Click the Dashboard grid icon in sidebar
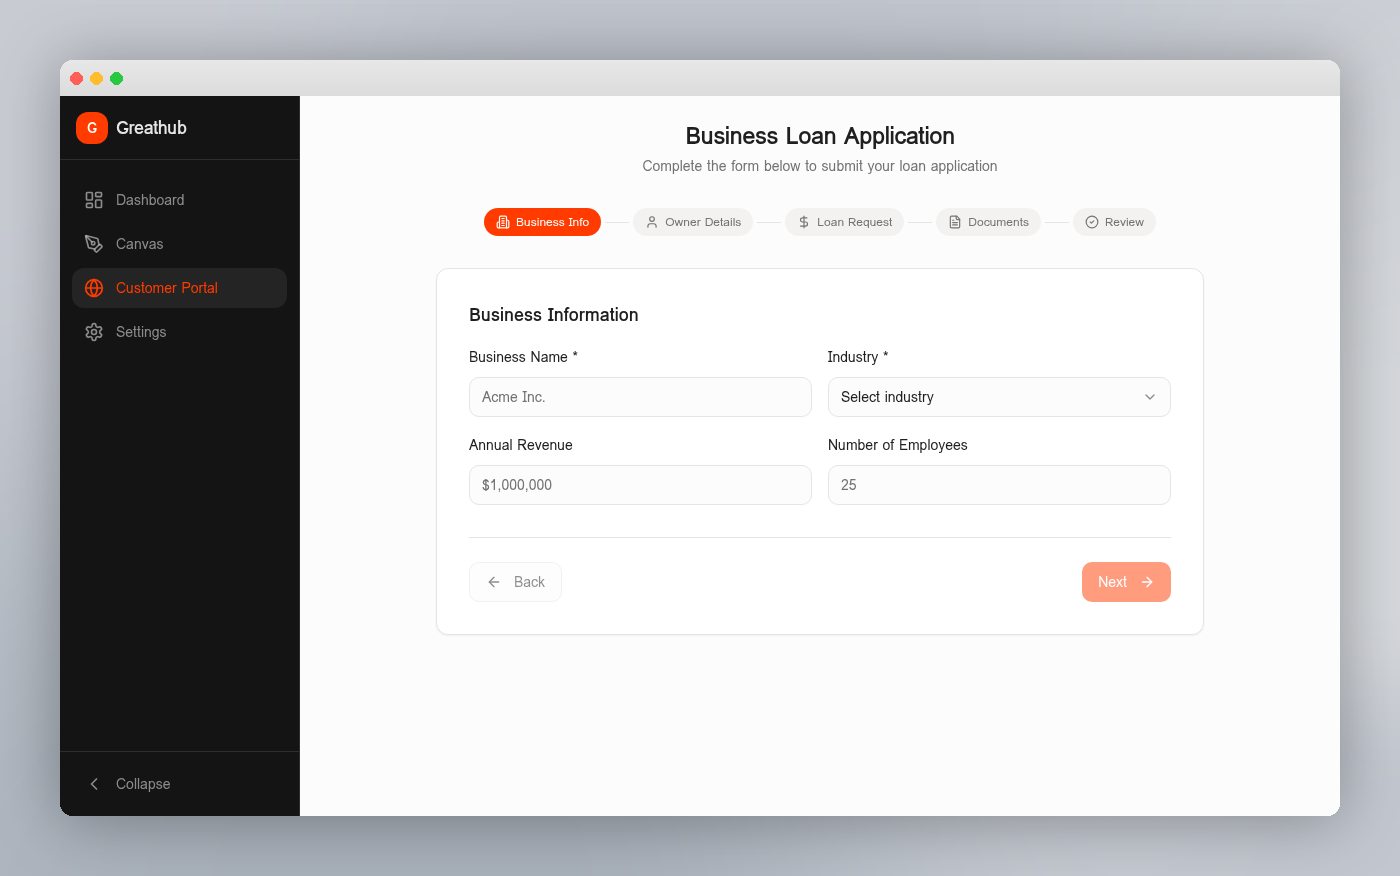This screenshot has height=876, width=1400. [94, 200]
